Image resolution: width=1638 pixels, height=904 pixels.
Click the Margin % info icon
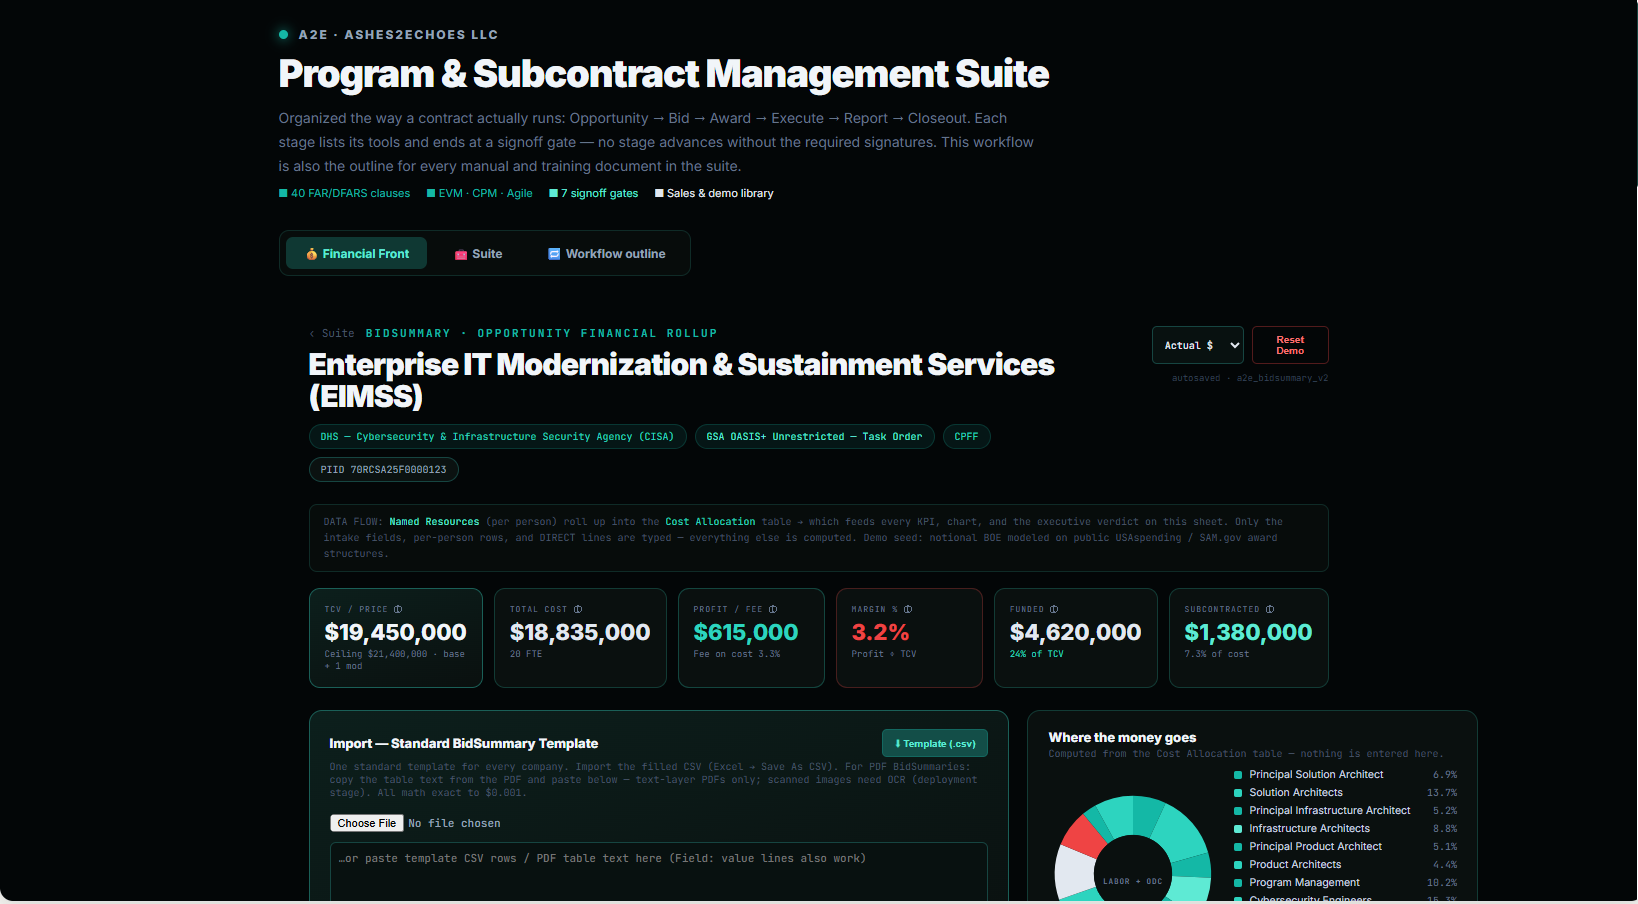(x=908, y=609)
